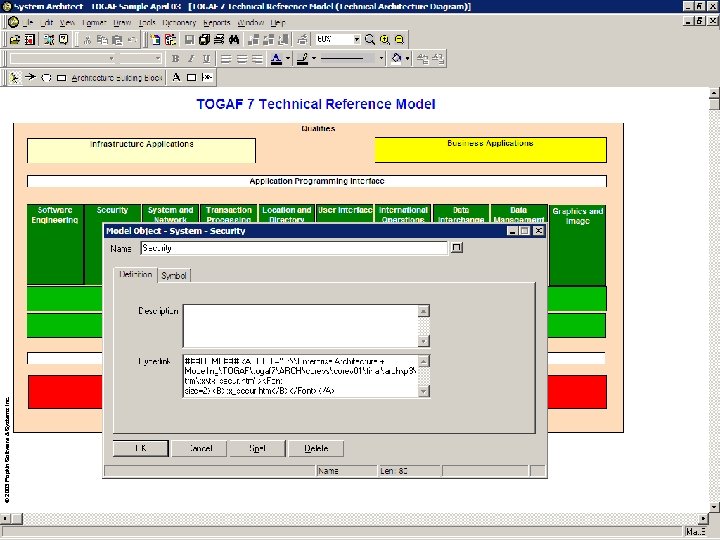Viewport: 720px width, 540px height.
Task: Select the Graphics and Image block
Action: pos(578,245)
